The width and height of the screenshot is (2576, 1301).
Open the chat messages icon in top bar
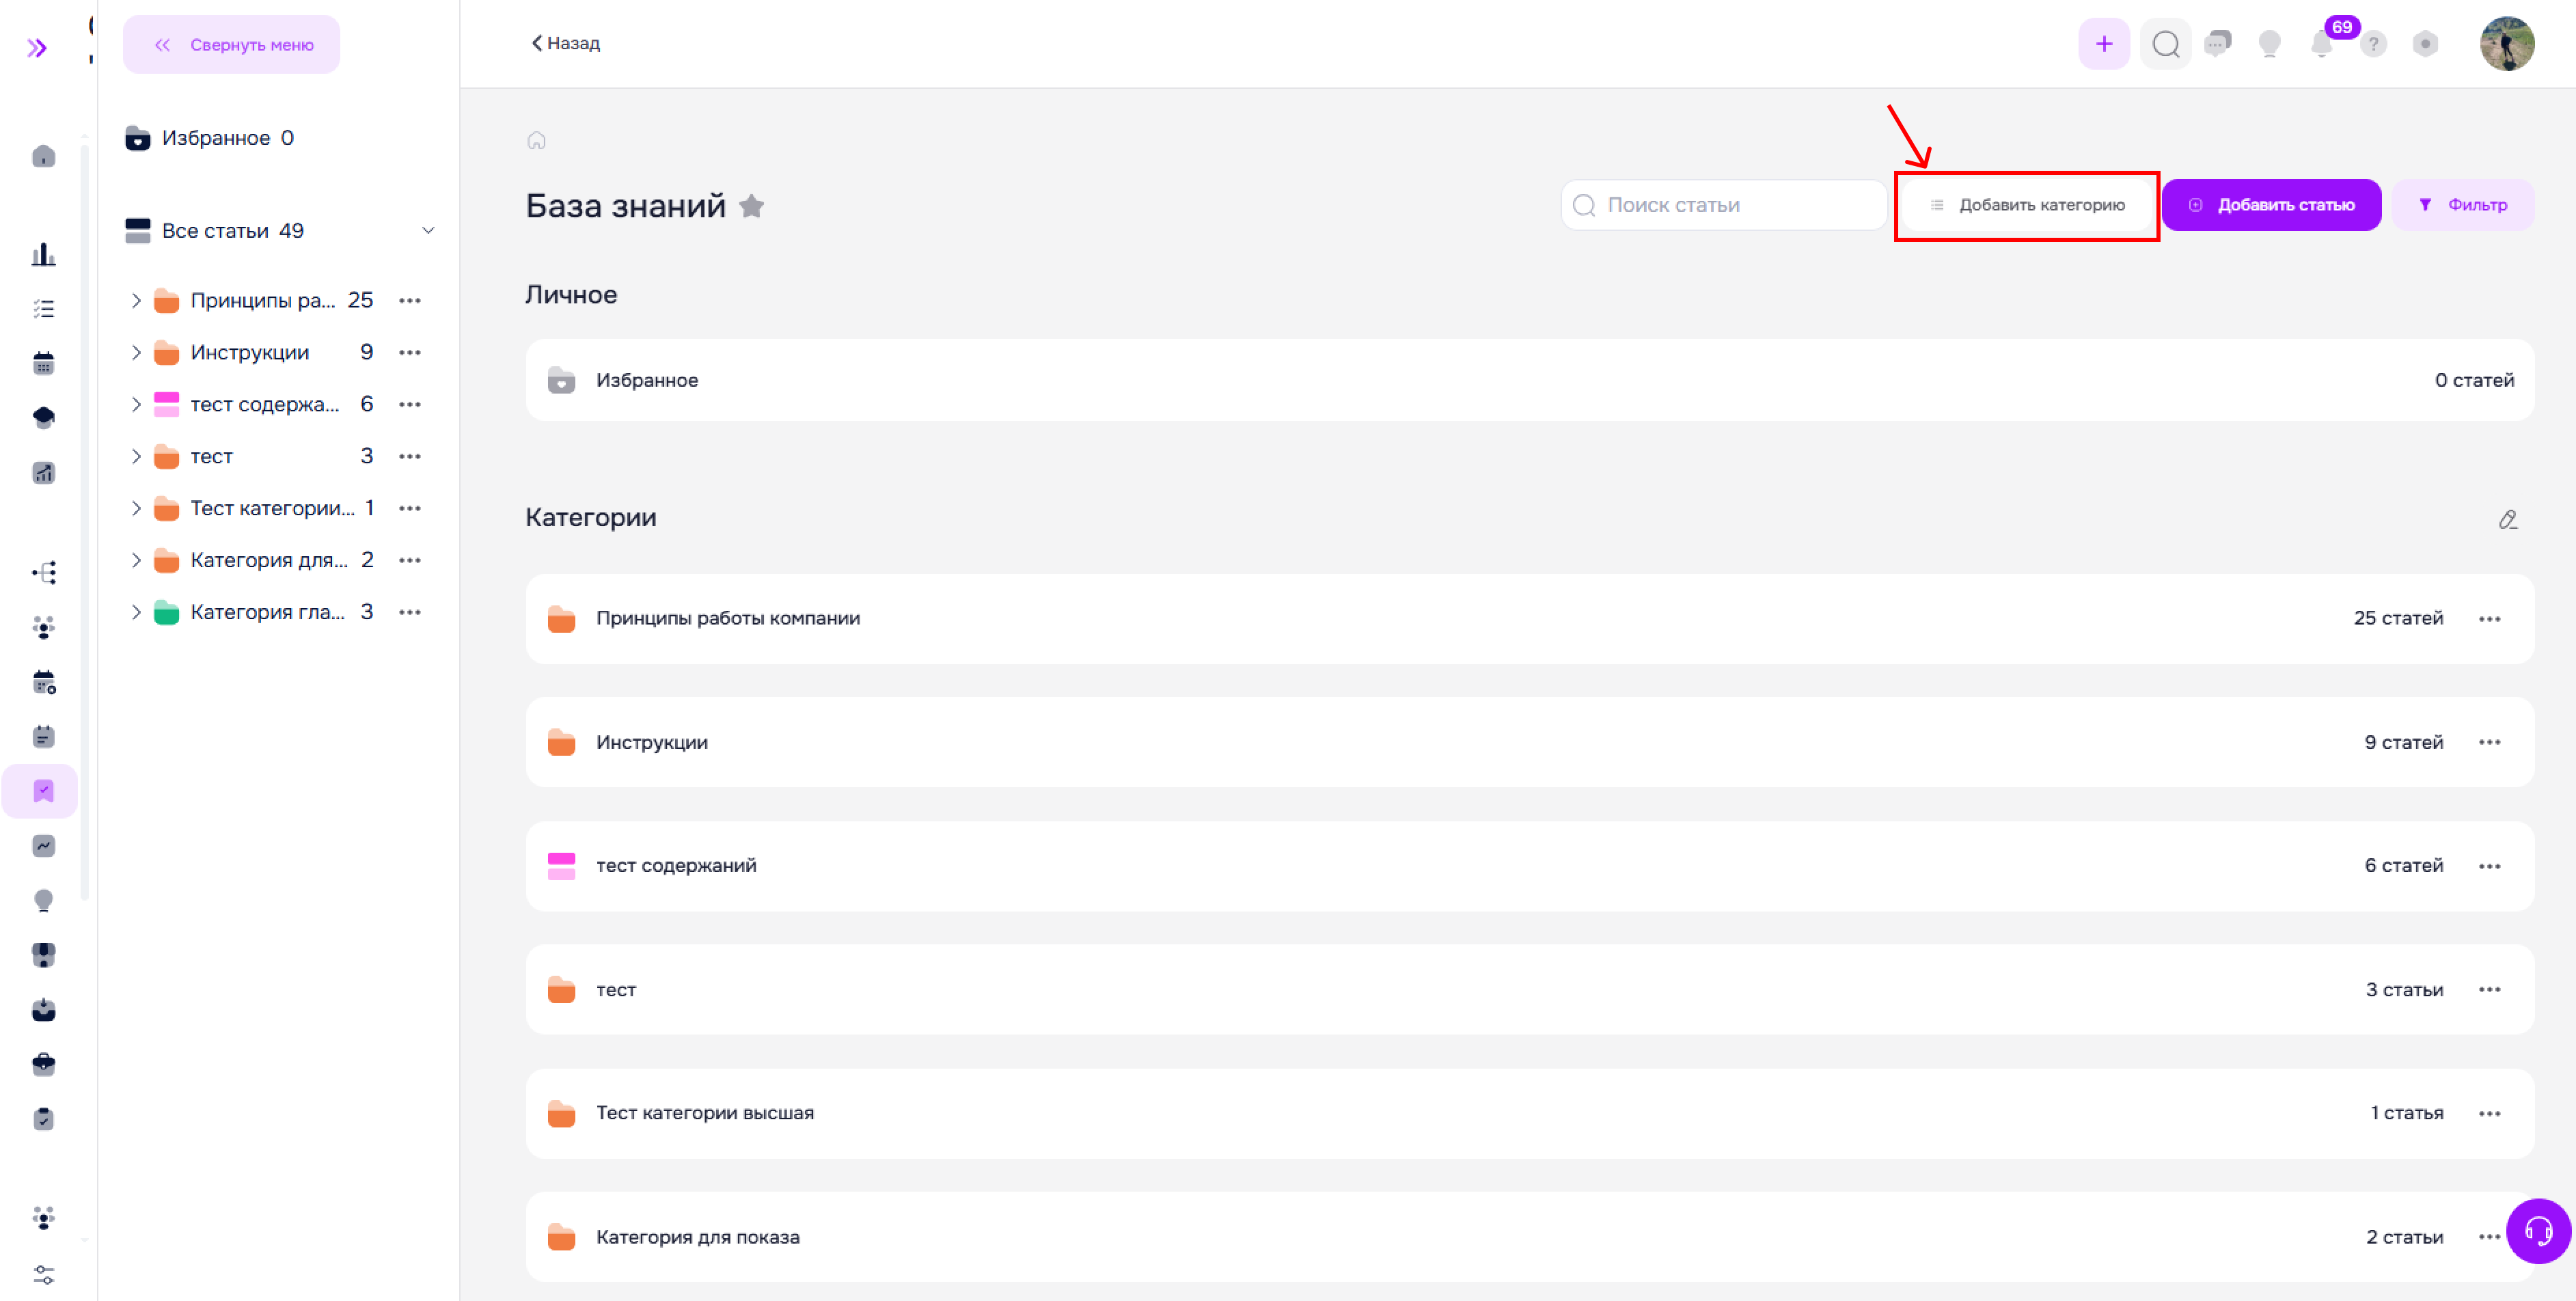click(x=2218, y=44)
